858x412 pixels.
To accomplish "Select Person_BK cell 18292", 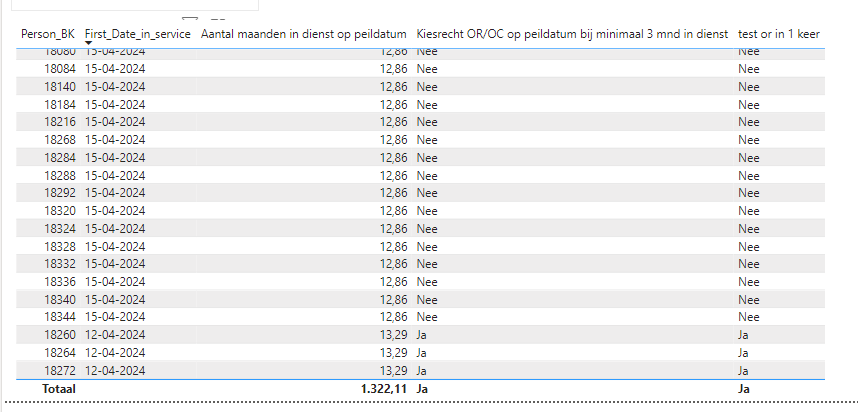I will (60, 193).
